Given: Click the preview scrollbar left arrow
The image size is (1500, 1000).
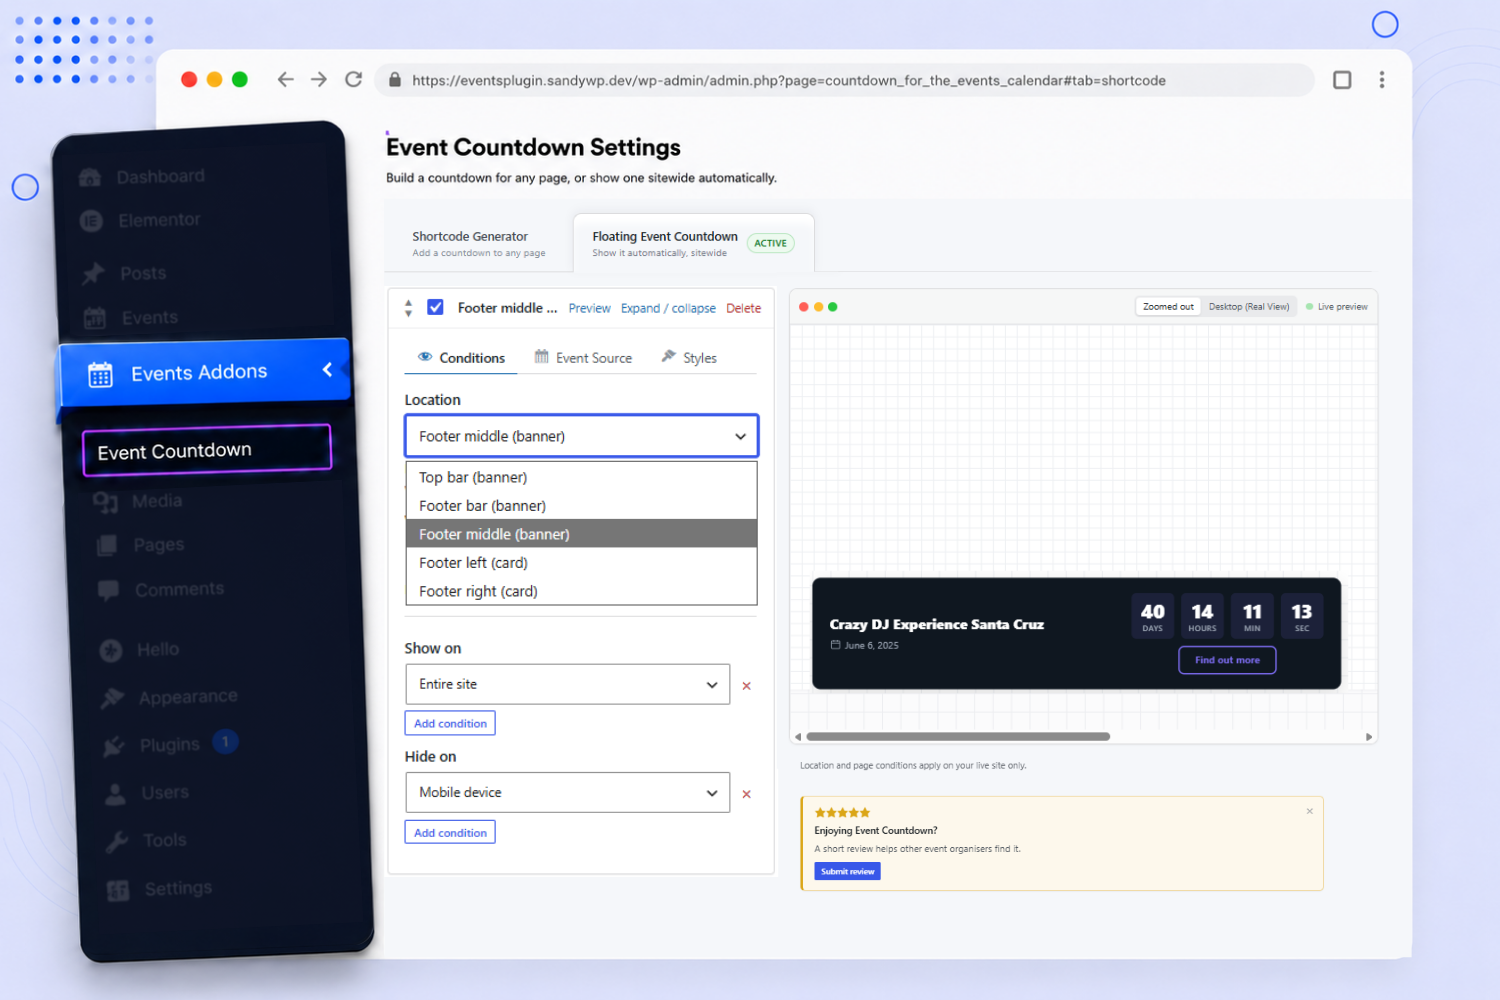Looking at the screenshot, I should (x=797, y=737).
